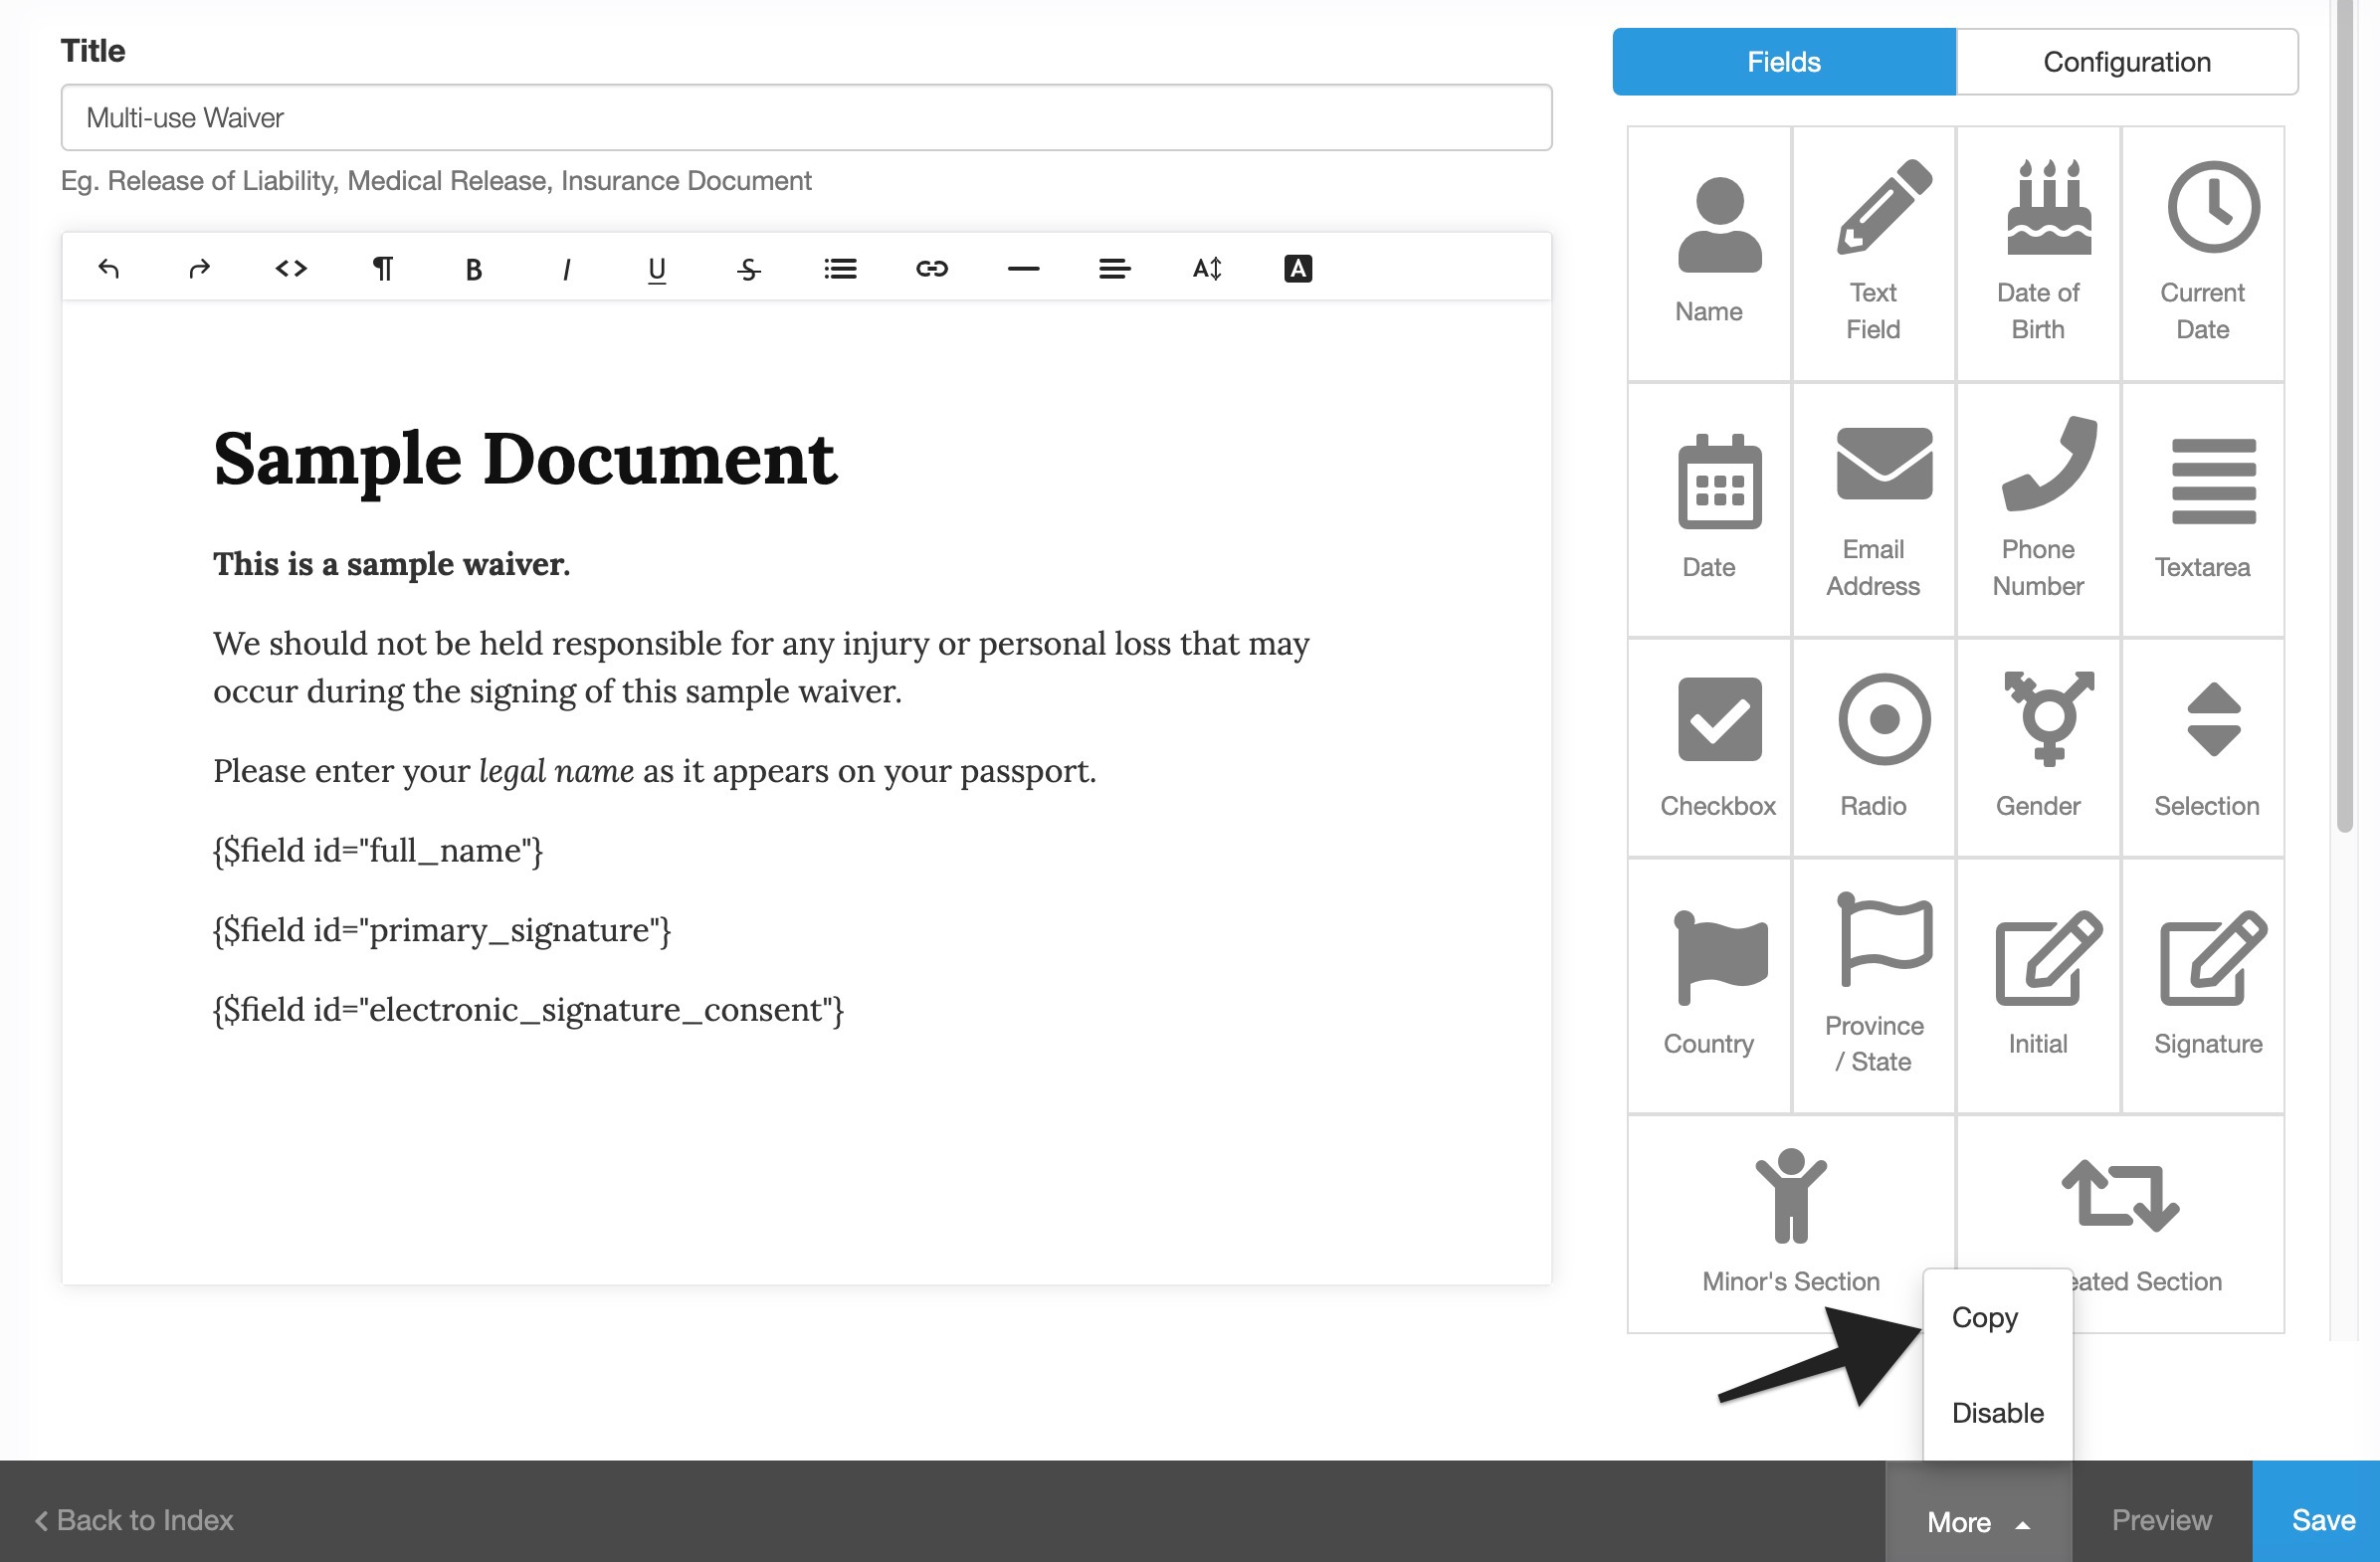Add a Text Field element
The height and width of the screenshot is (1562, 2380).
(1874, 253)
